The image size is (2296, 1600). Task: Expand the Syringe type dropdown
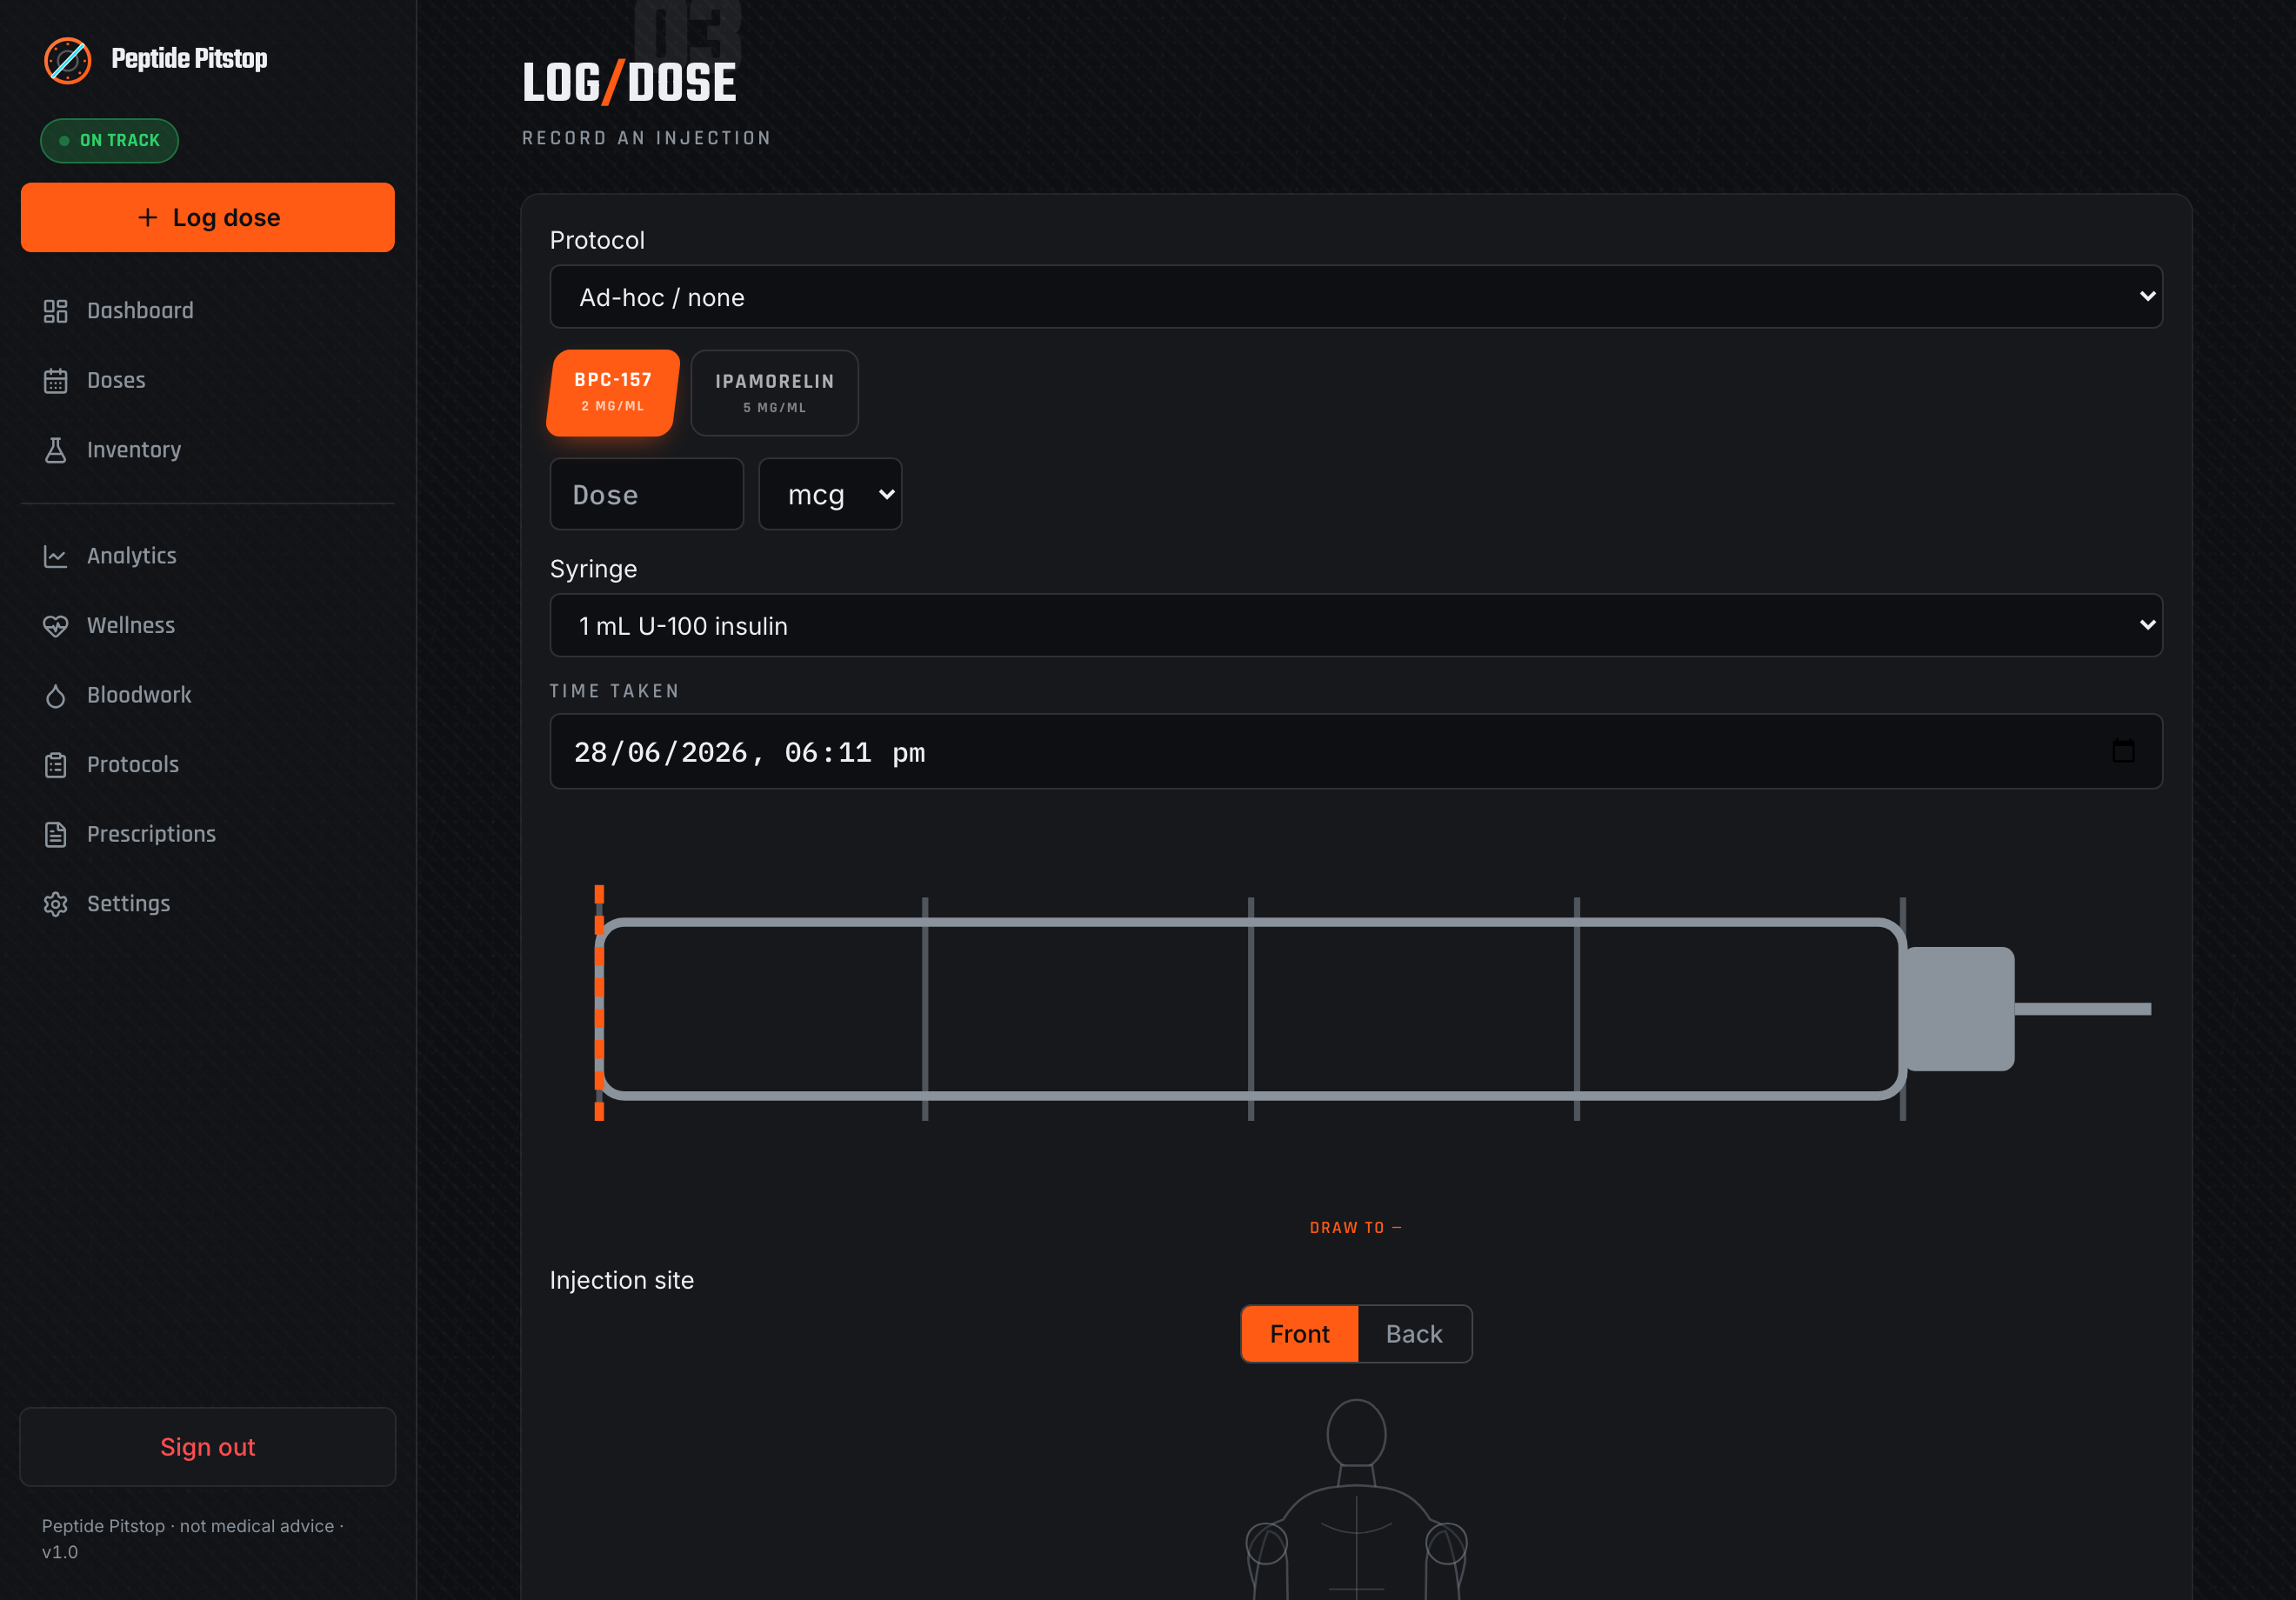(1356, 626)
